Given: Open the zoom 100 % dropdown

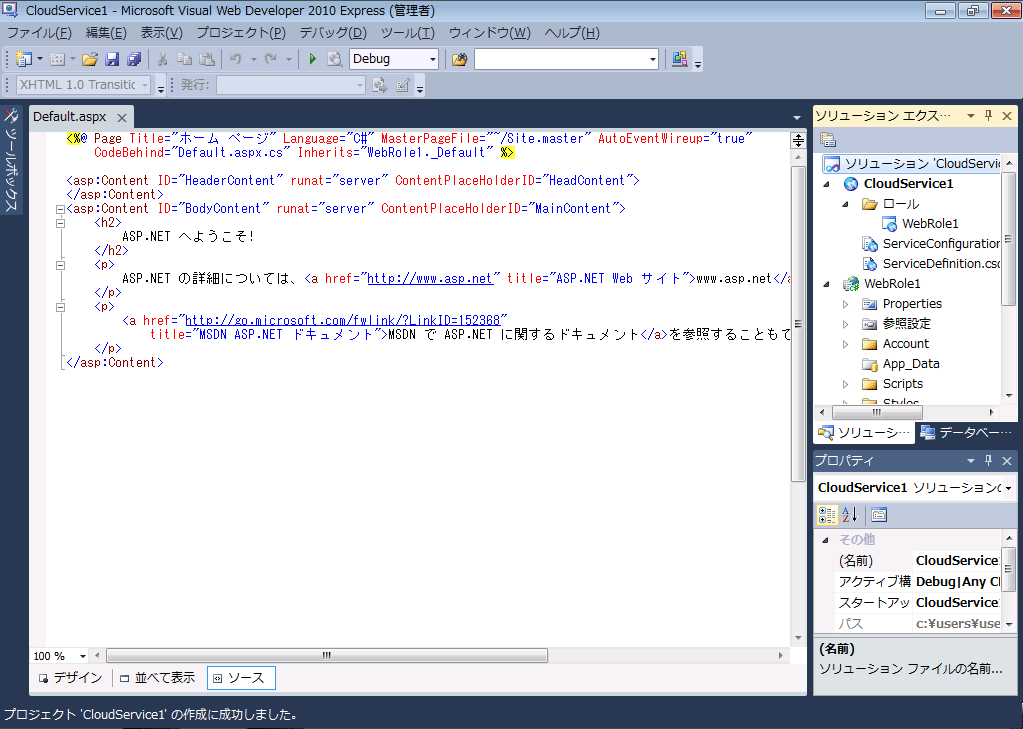Looking at the screenshot, I should (x=82, y=656).
